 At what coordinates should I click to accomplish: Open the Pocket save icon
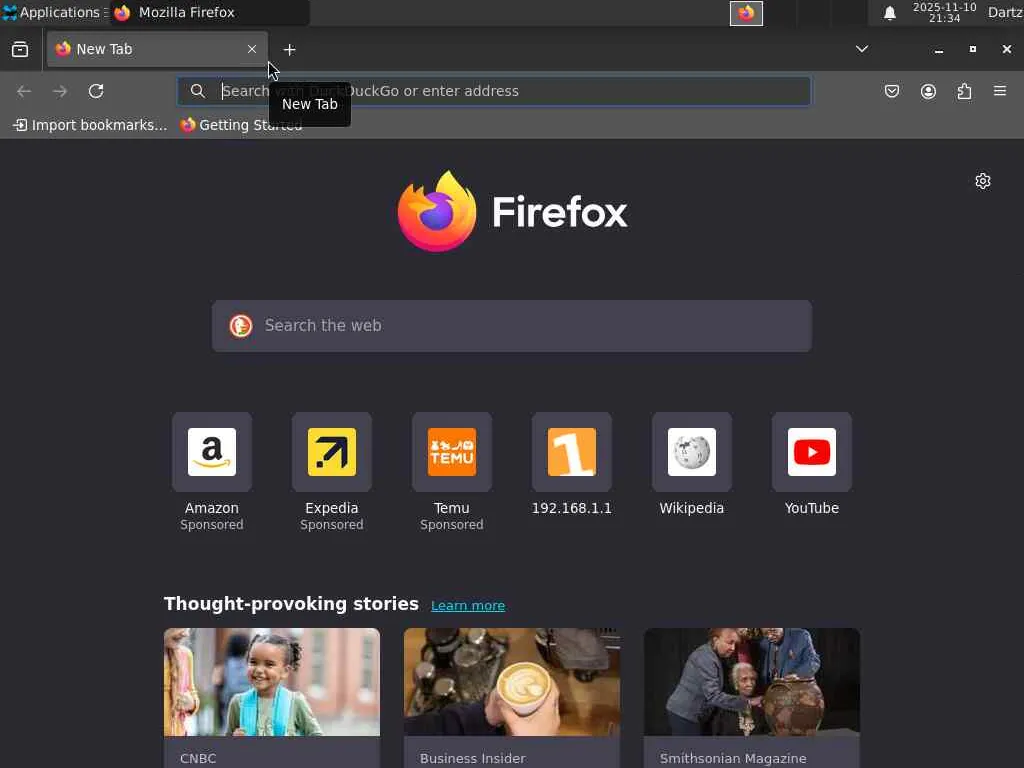click(x=892, y=91)
